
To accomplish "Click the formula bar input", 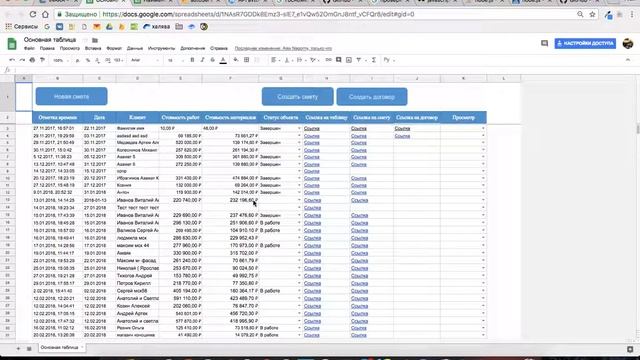I will tap(327, 70).
